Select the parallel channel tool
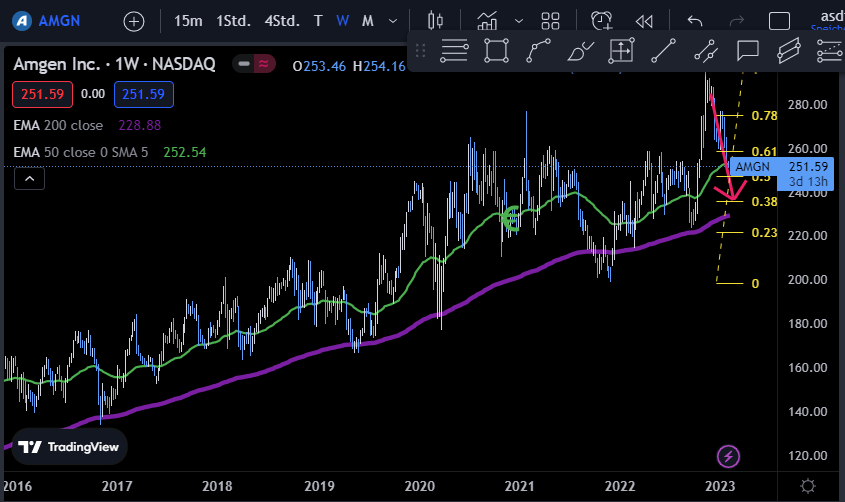This screenshot has height=502, width=845. tap(789, 51)
